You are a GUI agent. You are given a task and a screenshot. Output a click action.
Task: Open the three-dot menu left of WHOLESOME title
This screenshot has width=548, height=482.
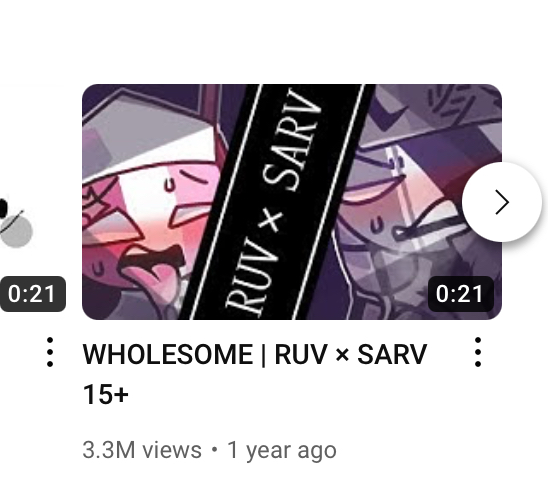click(x=50, y=352)
